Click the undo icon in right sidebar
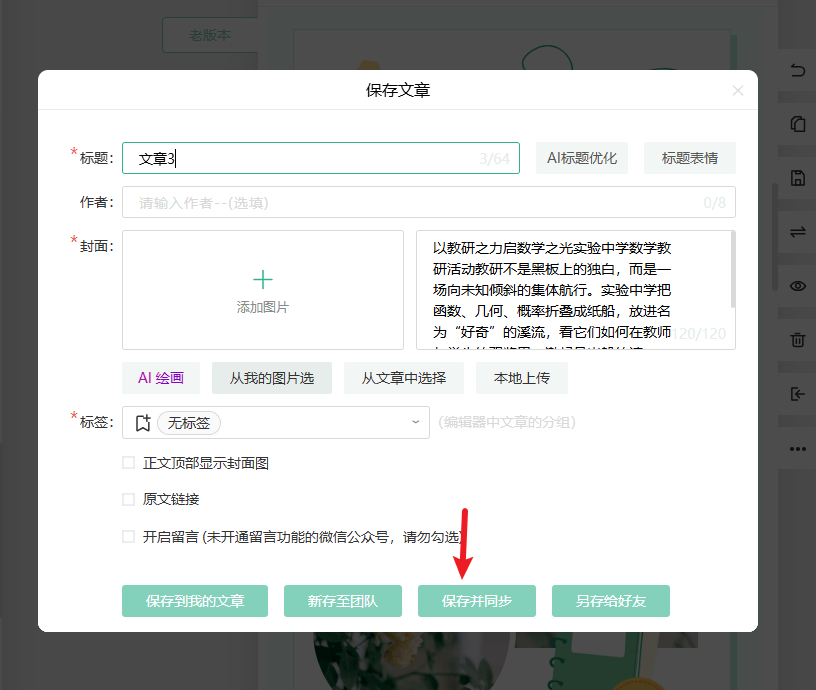The width and height of the screenshot is (816, 690). pyautogui.click(x=796, y=70)
